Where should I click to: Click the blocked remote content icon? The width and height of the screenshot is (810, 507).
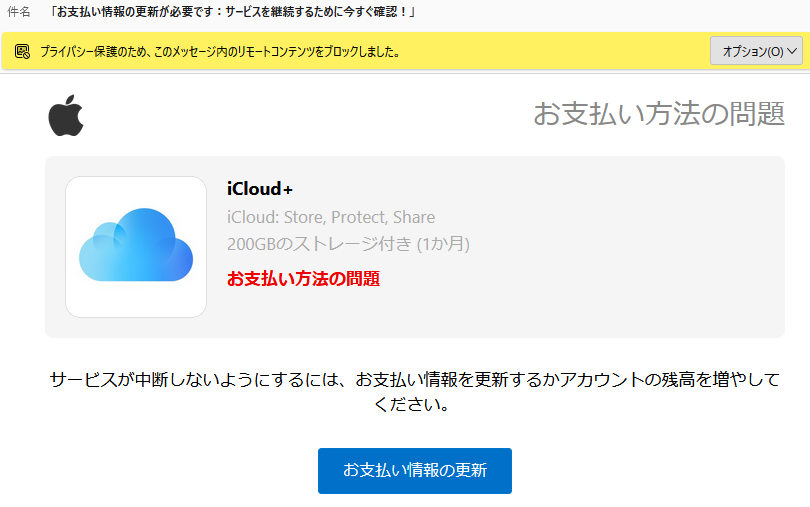click(x=22, y=51)
